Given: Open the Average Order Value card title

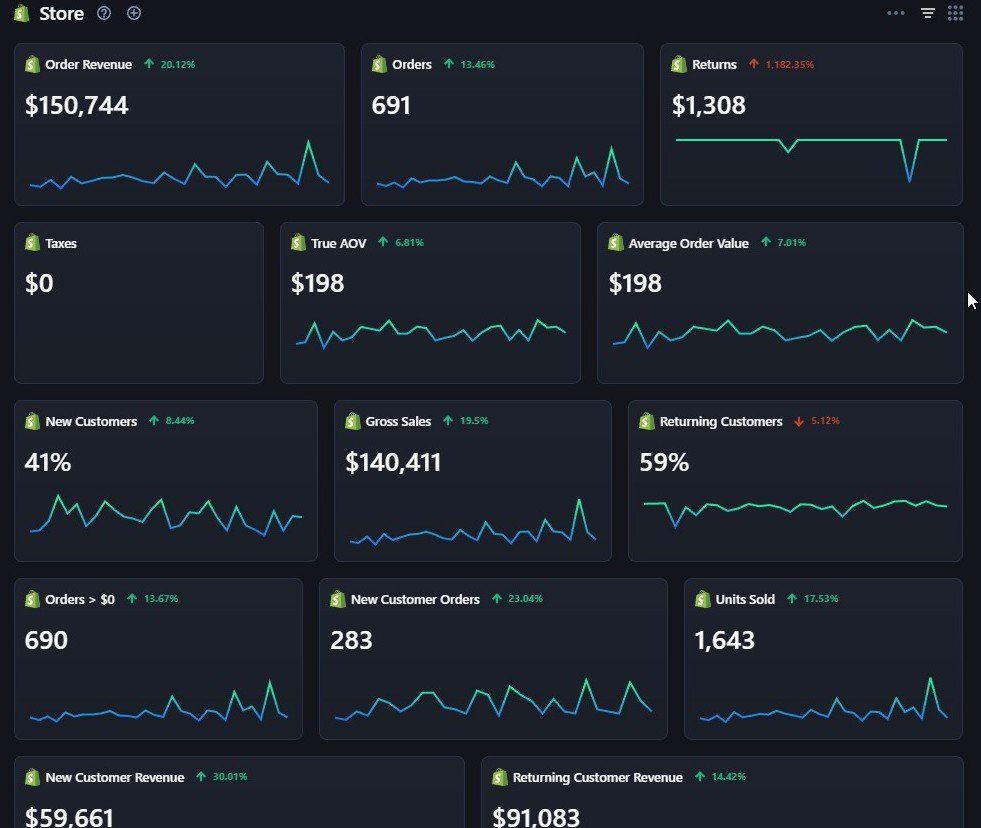Looking at the screenshot, I should (688, 243).
